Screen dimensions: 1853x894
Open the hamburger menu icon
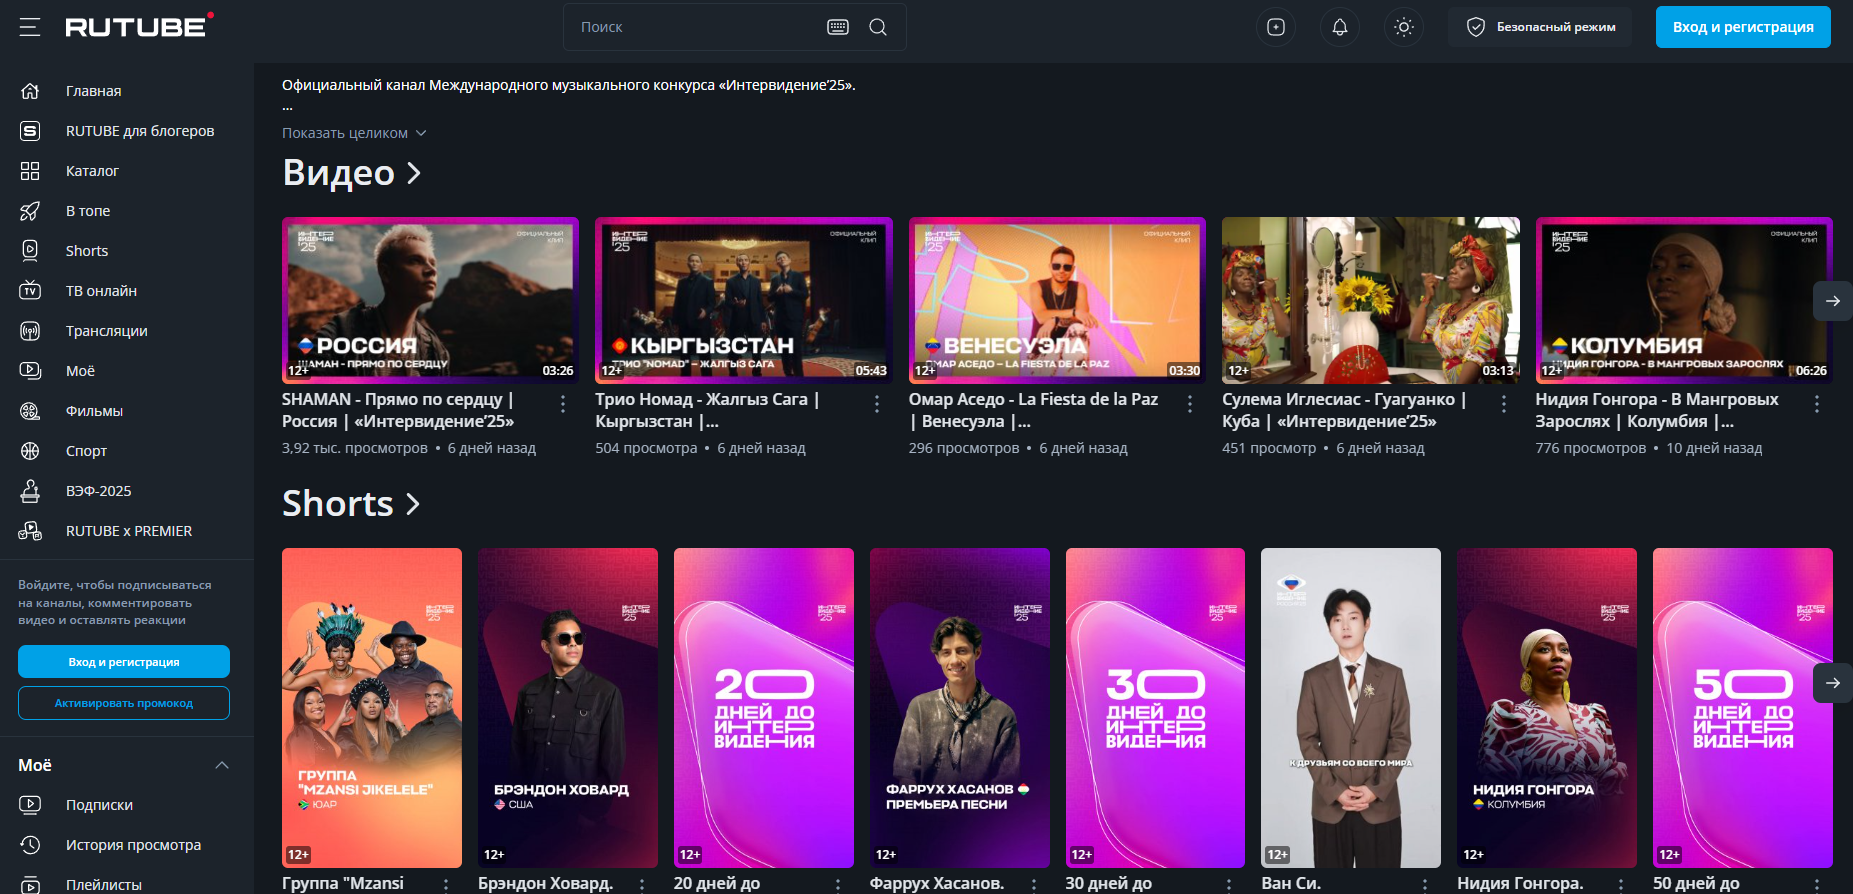pyautogui.click(x=30, y=27)
